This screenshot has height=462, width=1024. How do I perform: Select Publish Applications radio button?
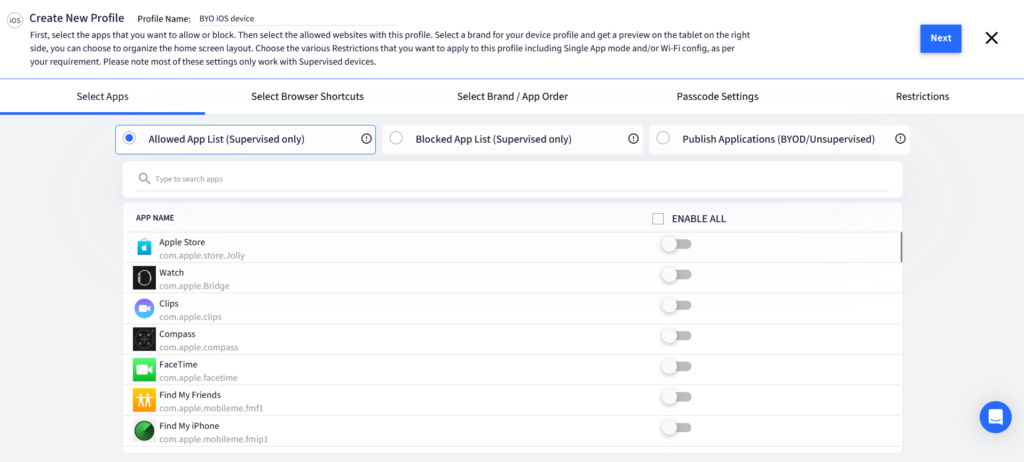(663, 138)
